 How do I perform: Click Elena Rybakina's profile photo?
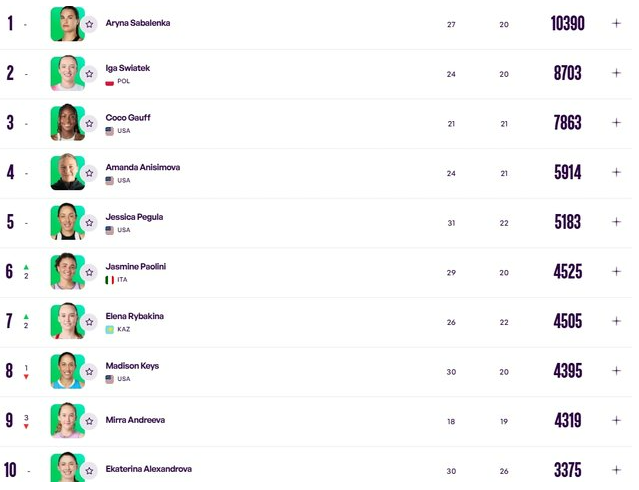point(66,321)
